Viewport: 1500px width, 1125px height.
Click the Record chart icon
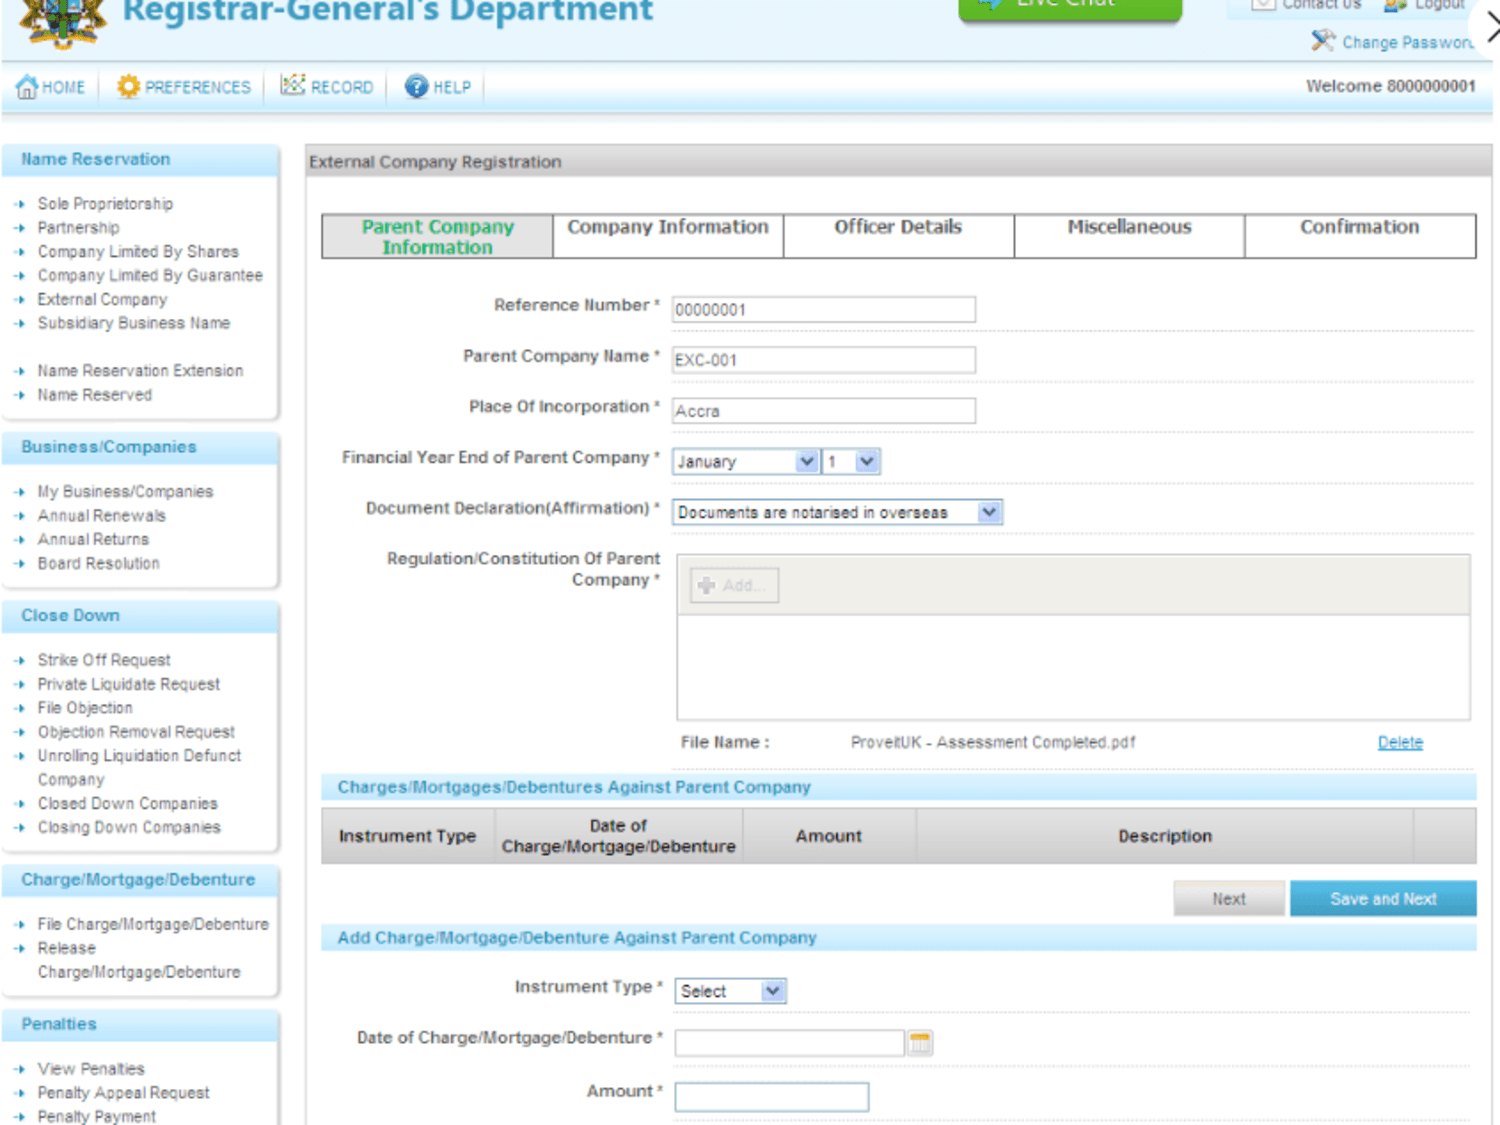coord(293,86)
